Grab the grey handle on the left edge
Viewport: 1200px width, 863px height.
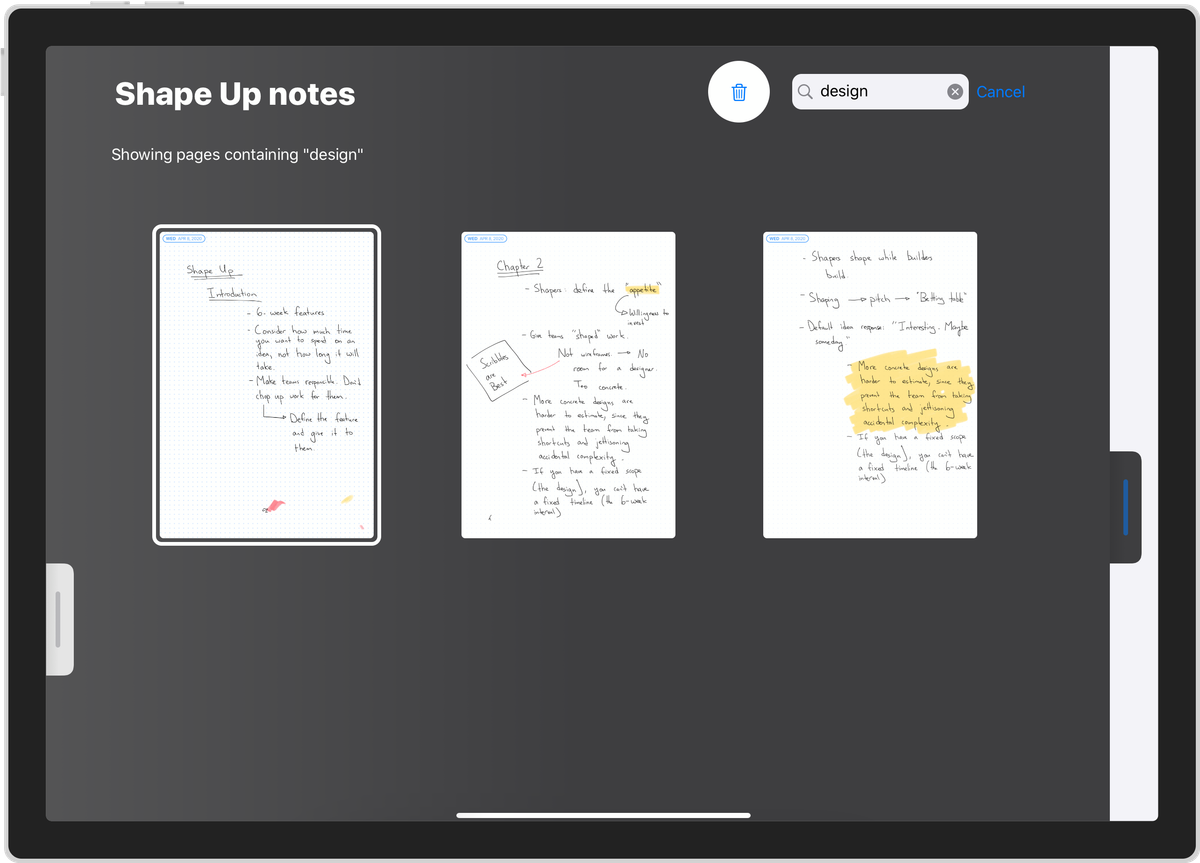59,619
